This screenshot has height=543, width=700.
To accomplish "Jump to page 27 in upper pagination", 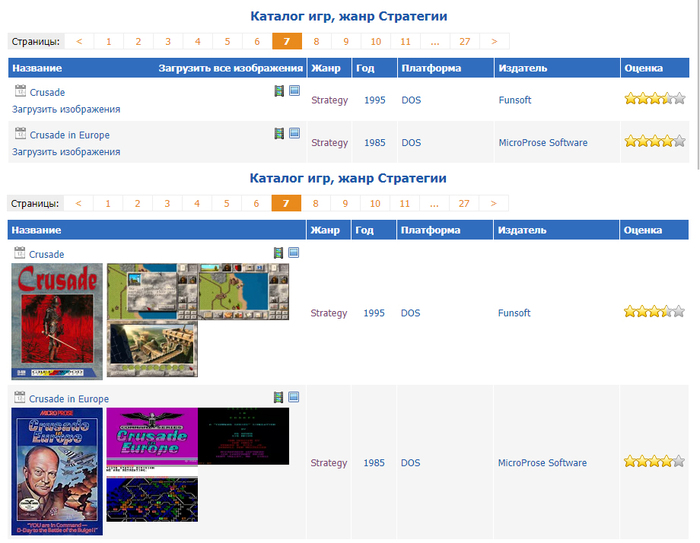I will coord(465,42).
